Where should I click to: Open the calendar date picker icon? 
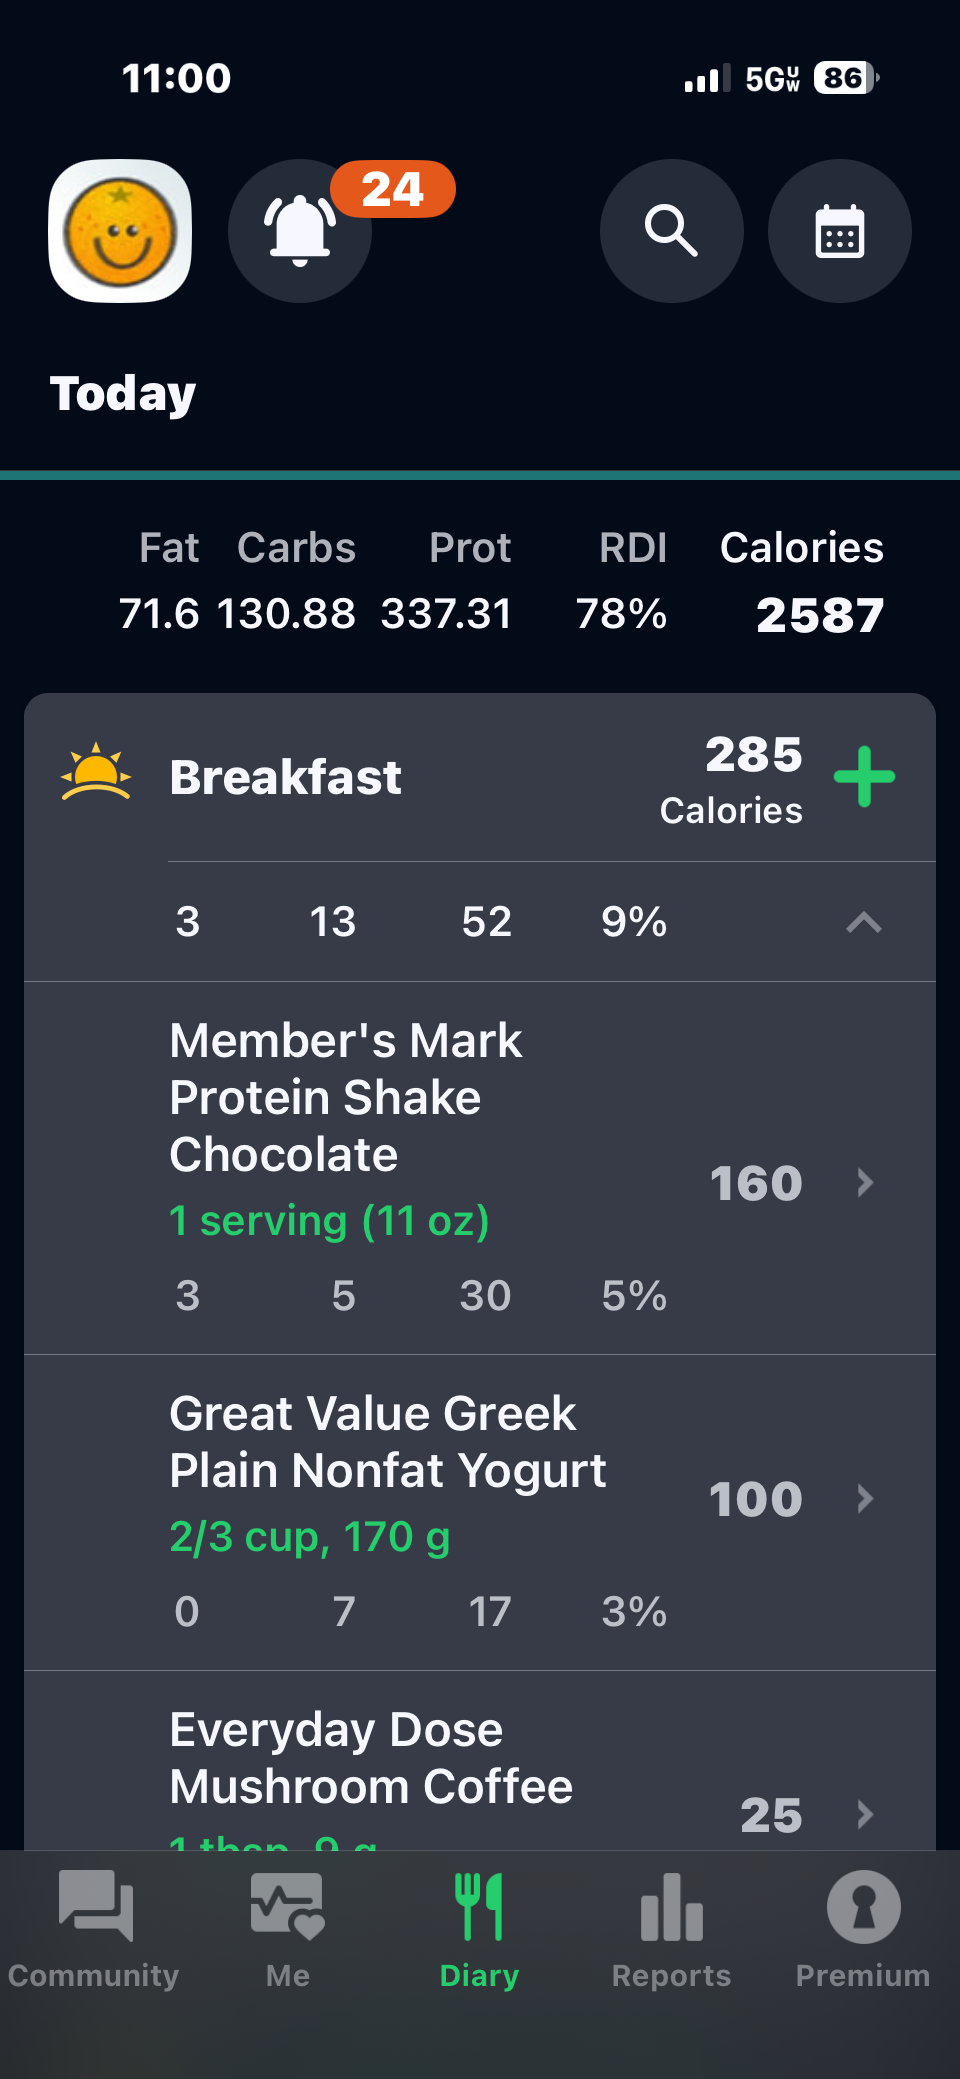click(839, 231)
